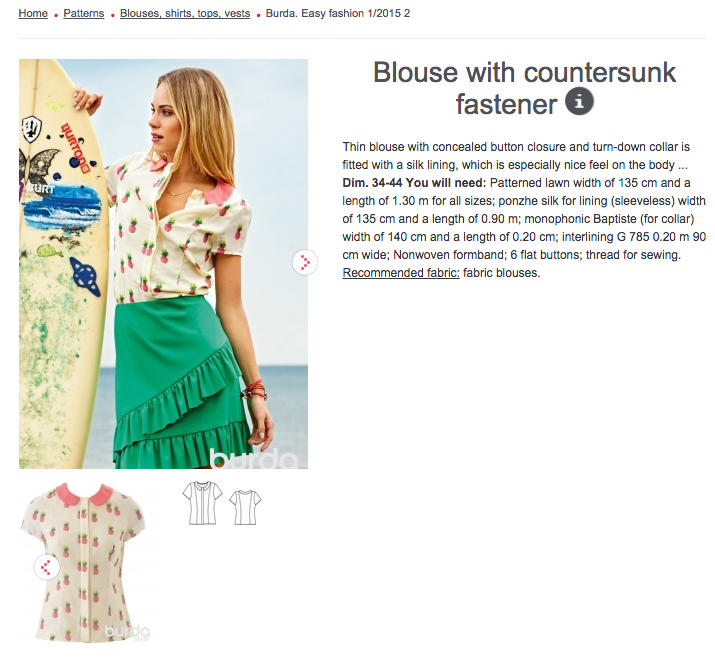Screen dimensions: 715x660
Task: Click the product description paragraph
Action: pos(524,210)
